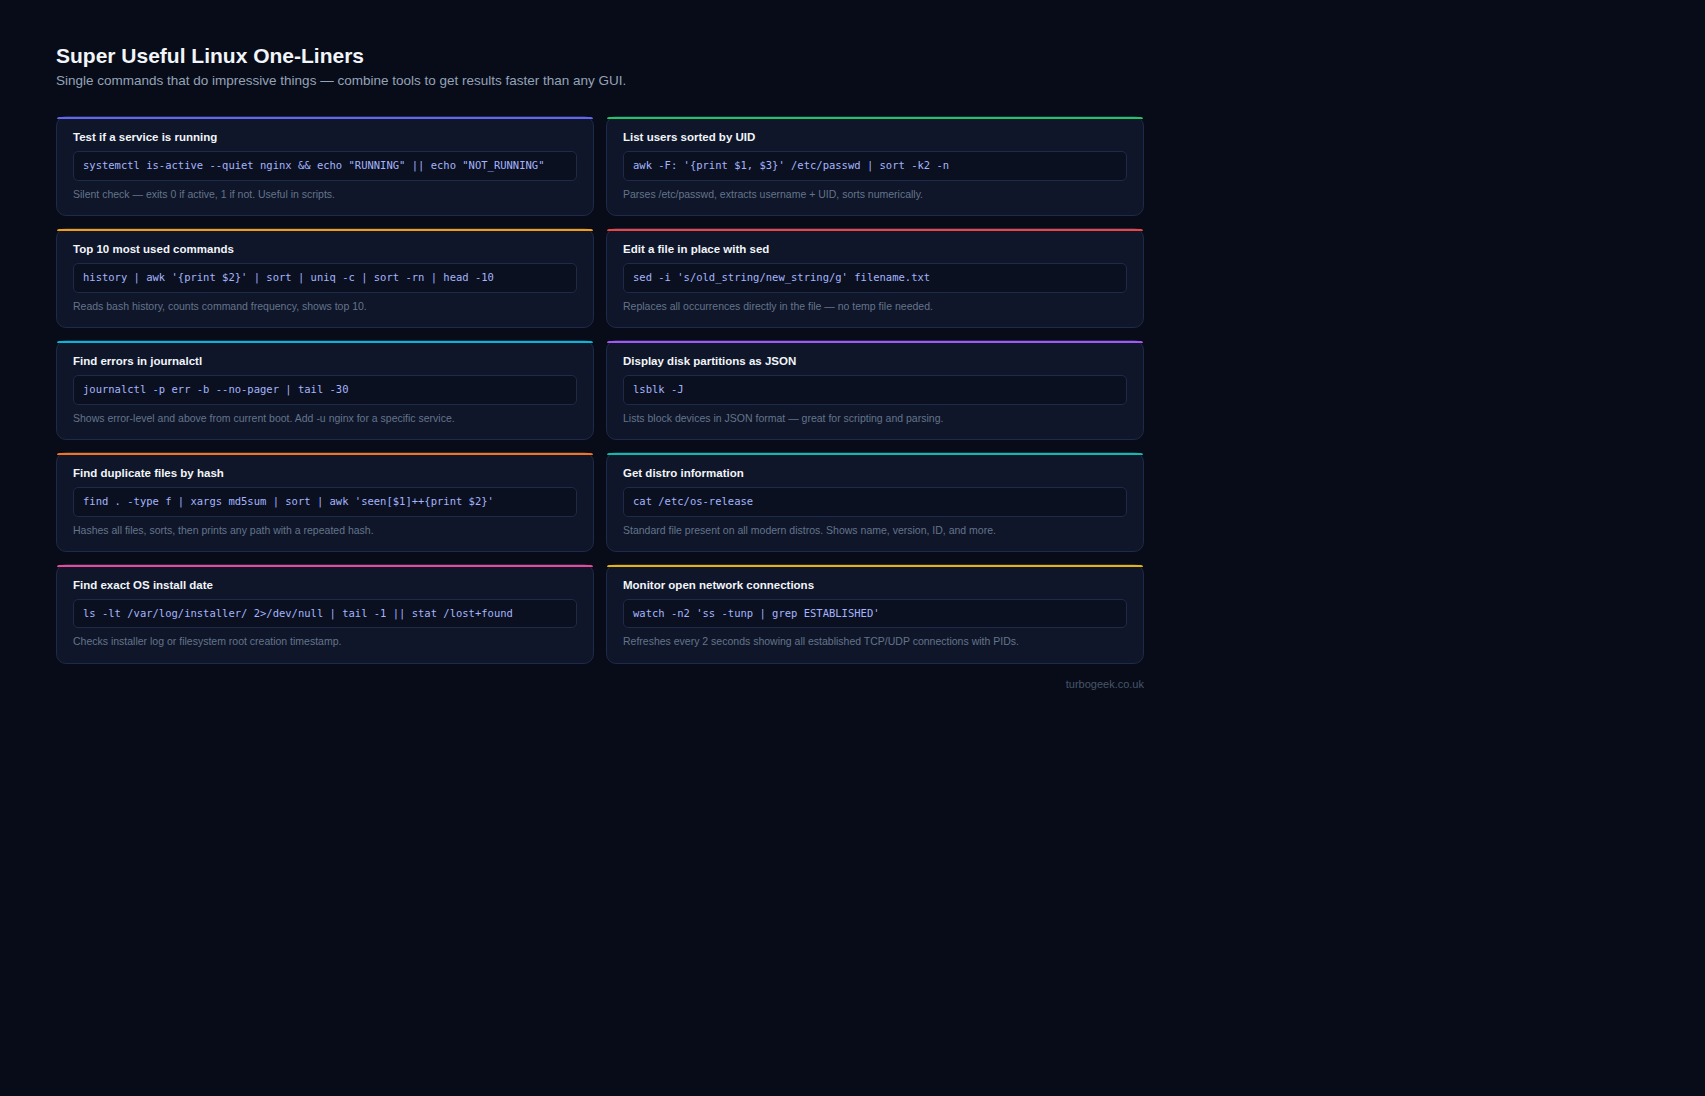The height and width of the screenshot is (1096, 1705).
Task: Click the 'Top 10 most used commands' title
Action: [x=153, y=250]
